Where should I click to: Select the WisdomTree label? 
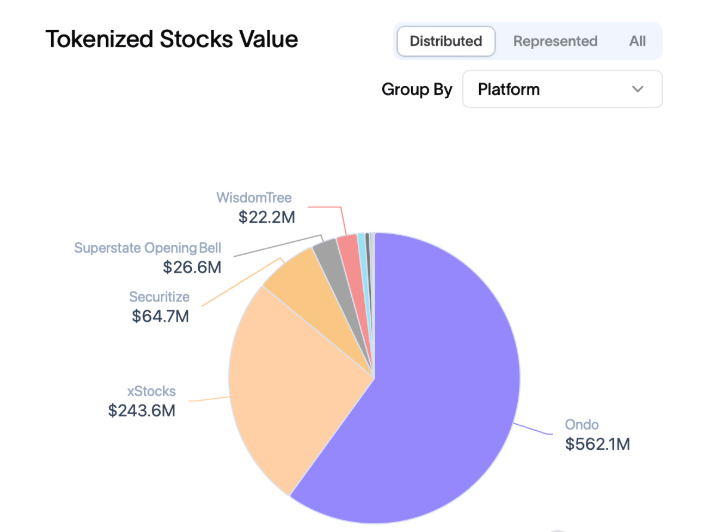point(254,197)
